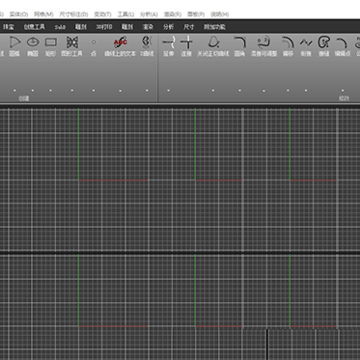
Task: Expand the dropdown dot under the Arc tool
Action: [14, 90]
